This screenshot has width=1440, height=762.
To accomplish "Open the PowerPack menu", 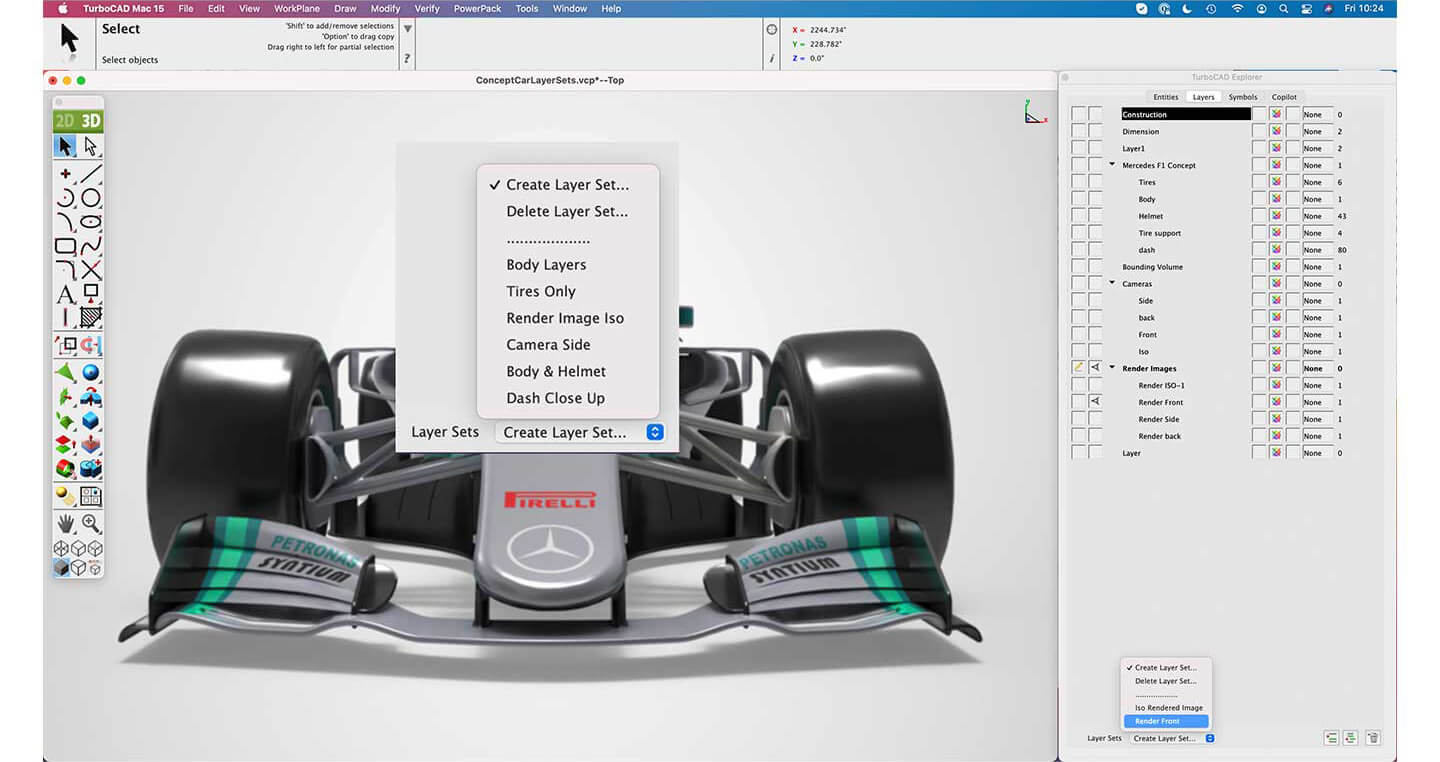I will click(479, 8).
